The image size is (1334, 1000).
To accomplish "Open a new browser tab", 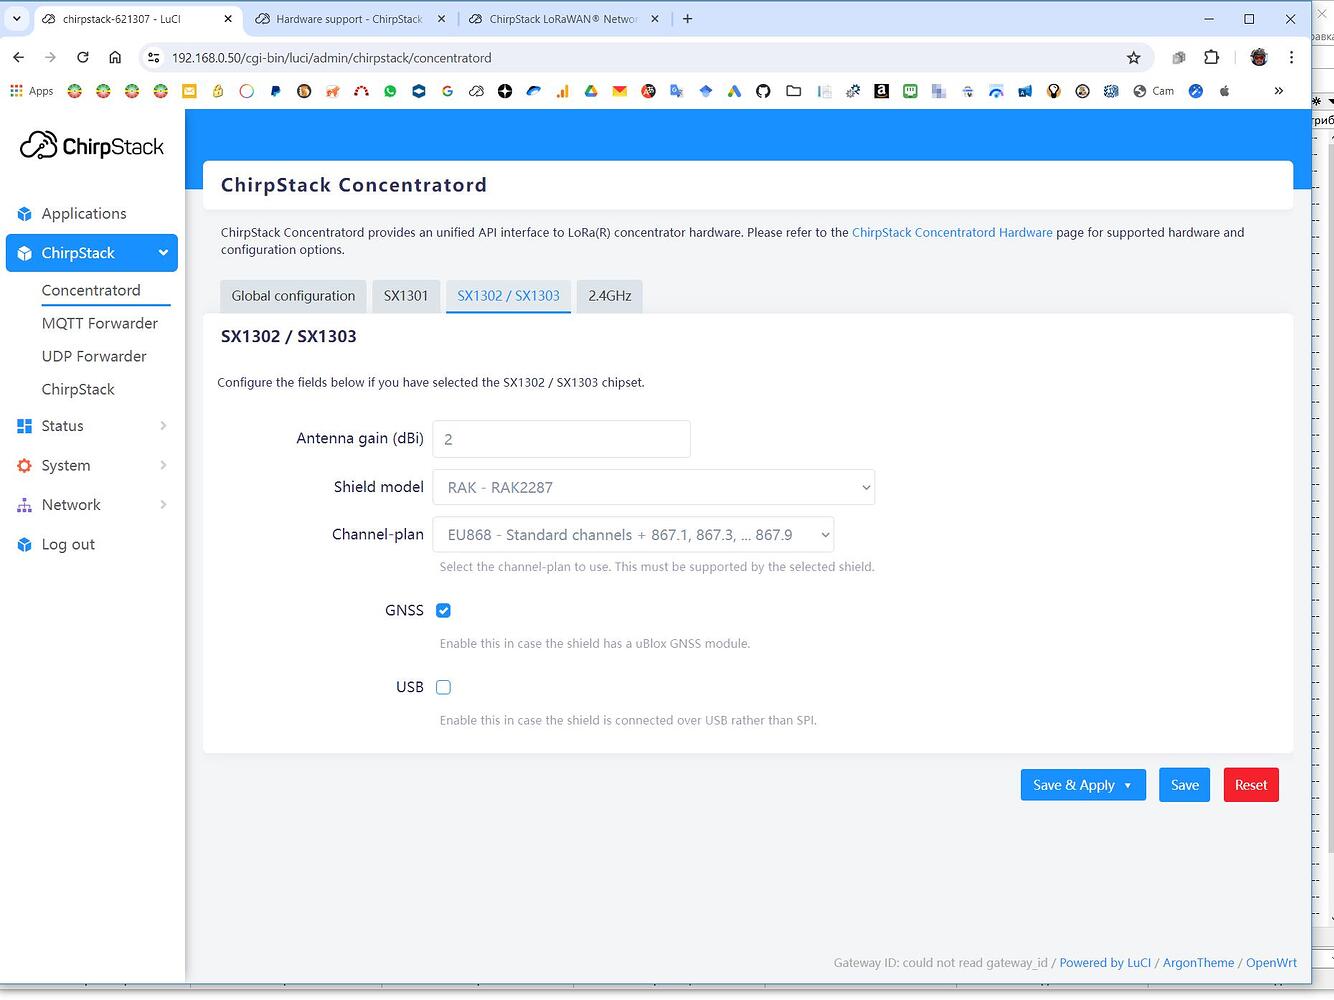I will coord(687,19).
